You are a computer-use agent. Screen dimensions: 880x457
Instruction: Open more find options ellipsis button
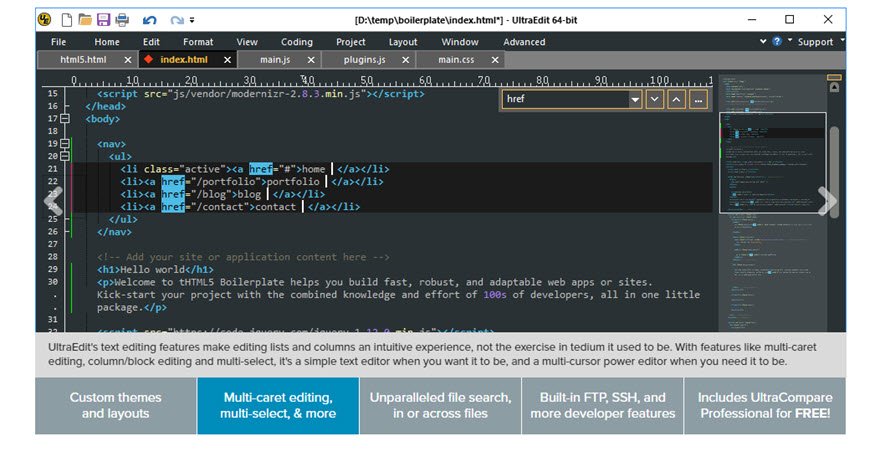point(698,99)
